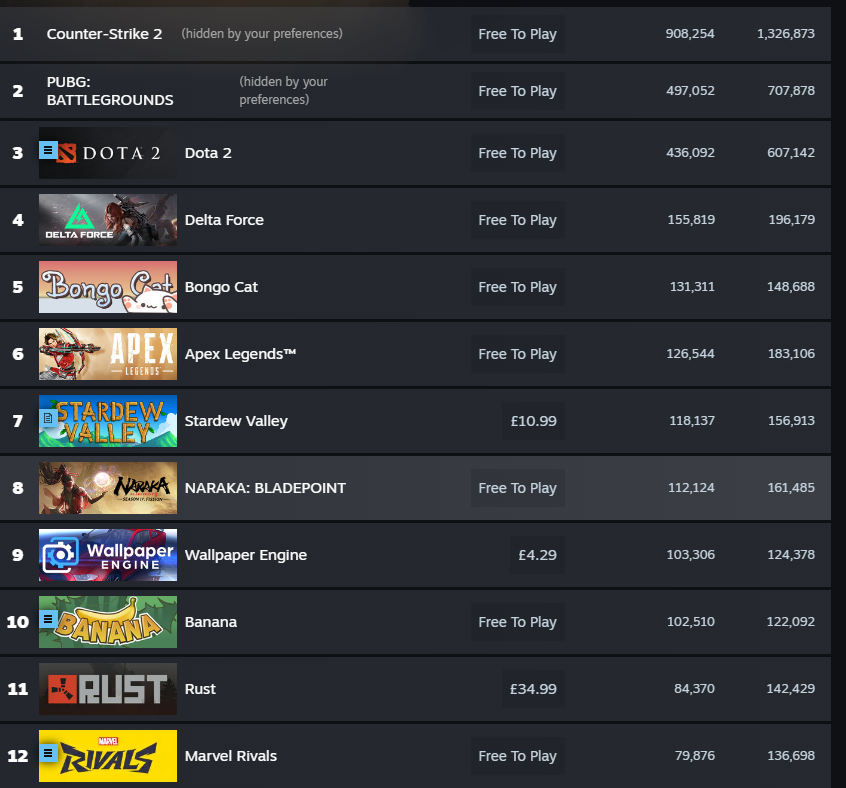
Task: Click the blue list icon on Dota 2 thumbnail
Action: pos(48,150)
